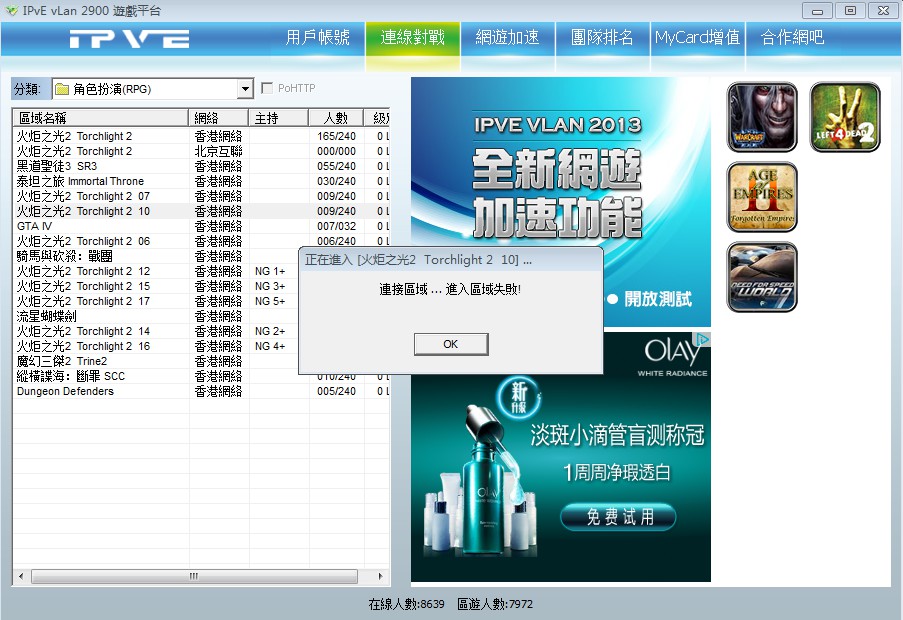
Task: Select the GTA IV row
Action: point(201,226)
